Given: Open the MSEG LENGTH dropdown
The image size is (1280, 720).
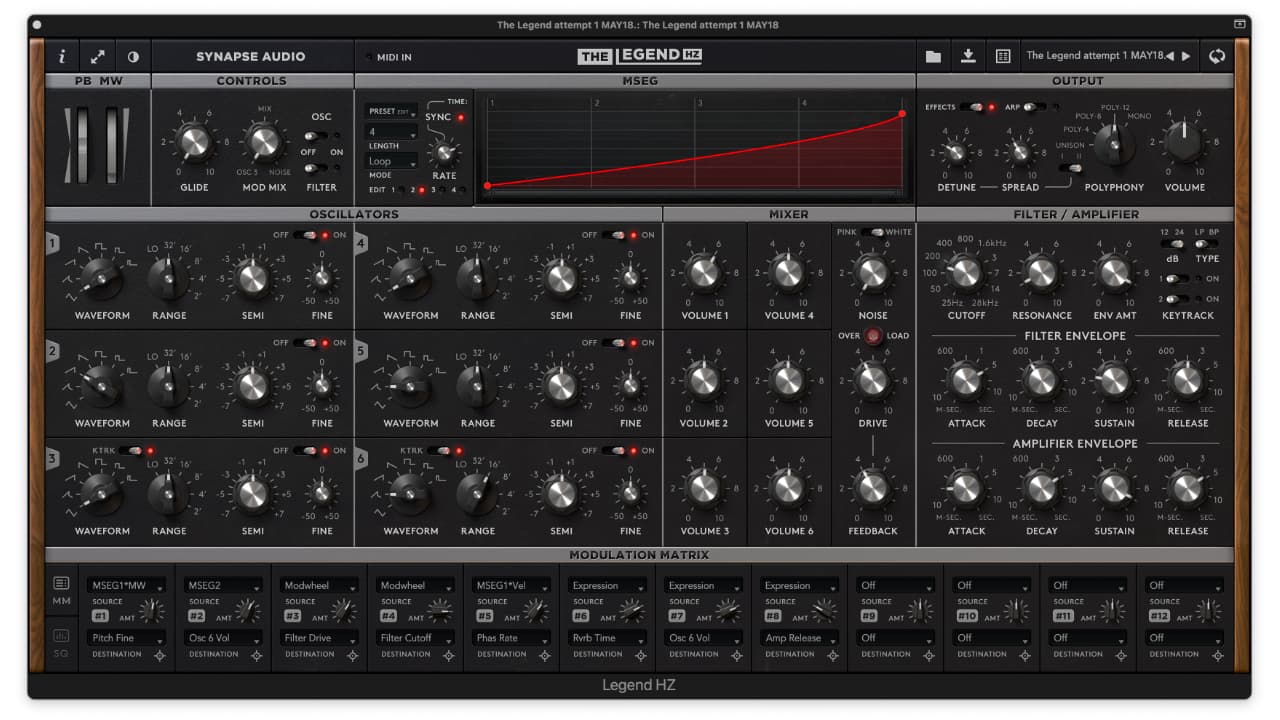Looking at the screenshot, I should (391, 132).
